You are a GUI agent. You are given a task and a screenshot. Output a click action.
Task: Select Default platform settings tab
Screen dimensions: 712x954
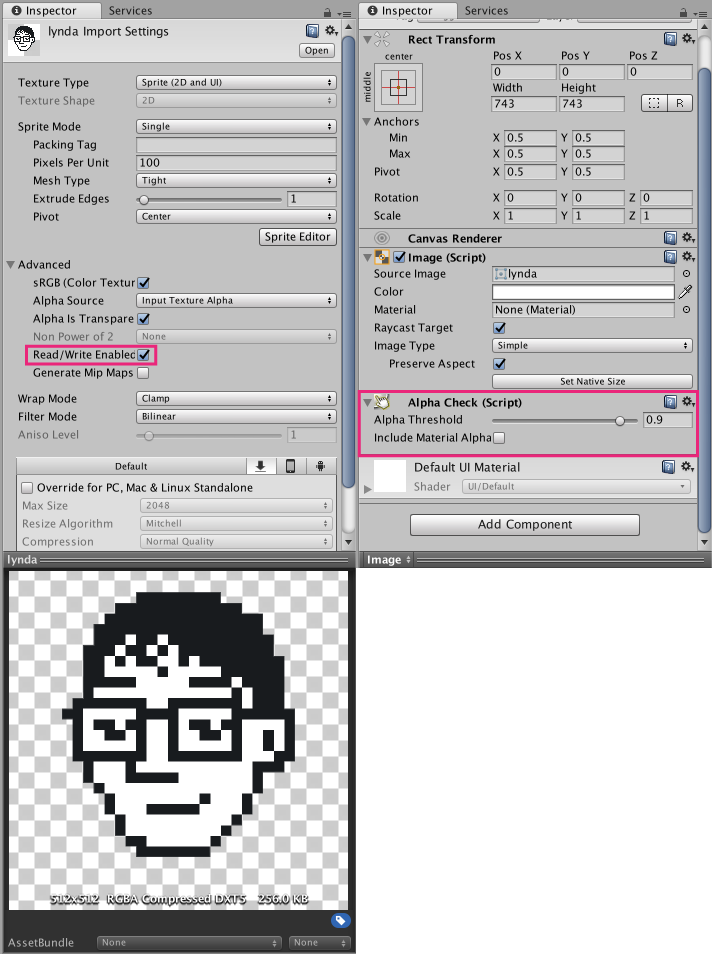point(131,466)
